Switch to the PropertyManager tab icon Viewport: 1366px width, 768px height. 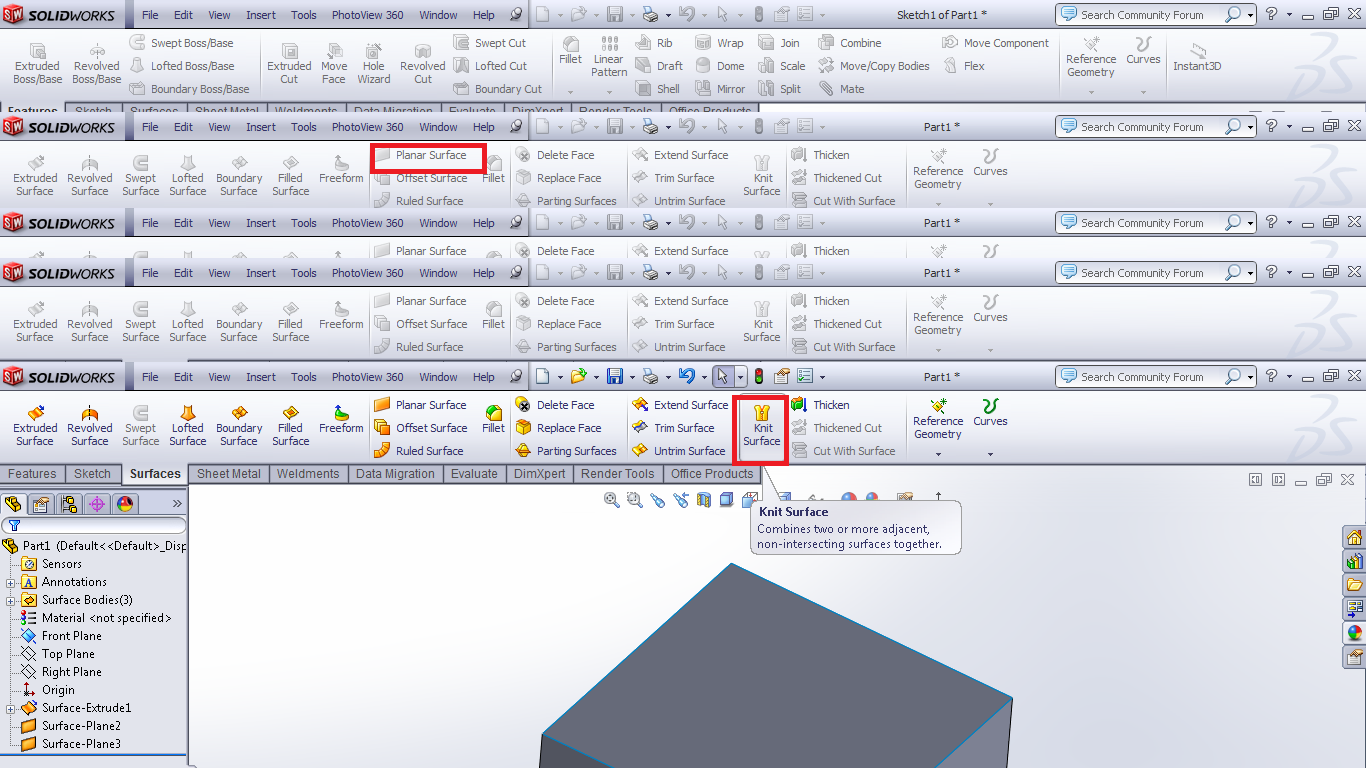tap(41, 504)
